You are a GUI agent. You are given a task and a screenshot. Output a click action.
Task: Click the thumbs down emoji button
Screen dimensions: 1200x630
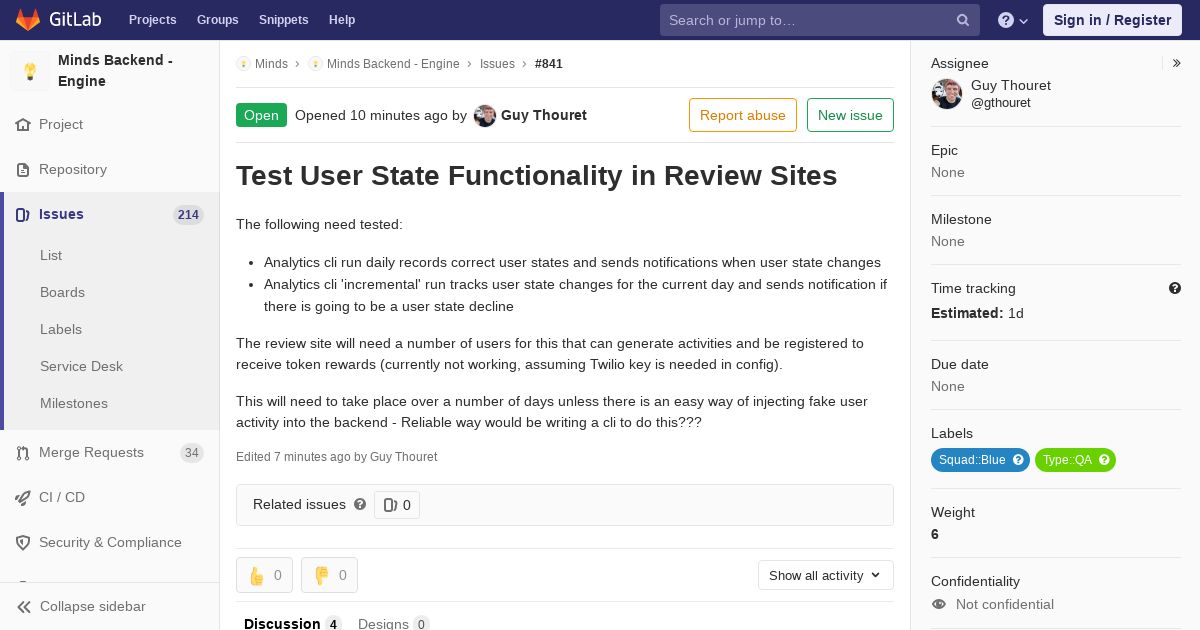coord(329,575)
